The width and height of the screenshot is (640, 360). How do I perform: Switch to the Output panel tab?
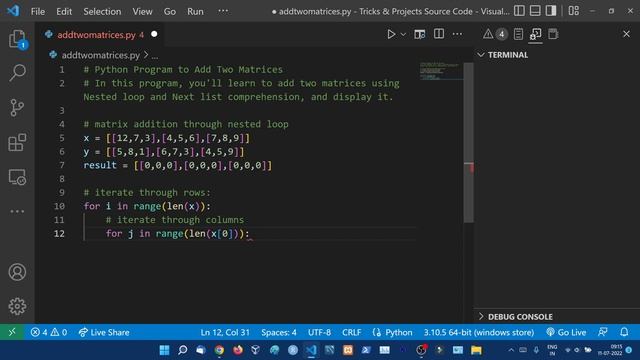click(518, 34)
